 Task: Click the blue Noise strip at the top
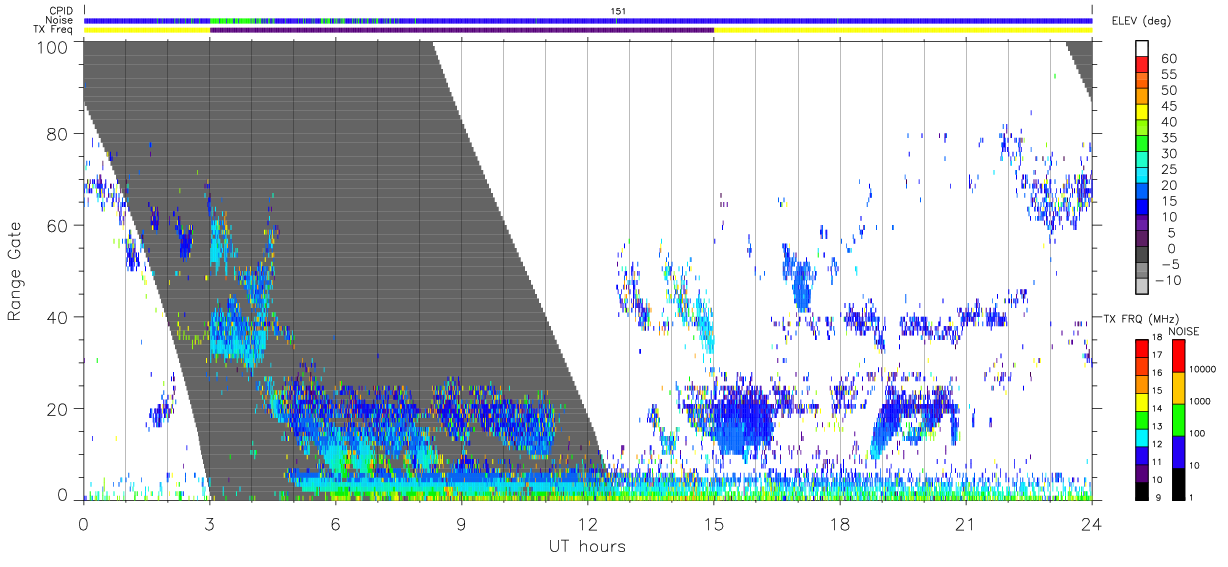(x=588, y=20)
